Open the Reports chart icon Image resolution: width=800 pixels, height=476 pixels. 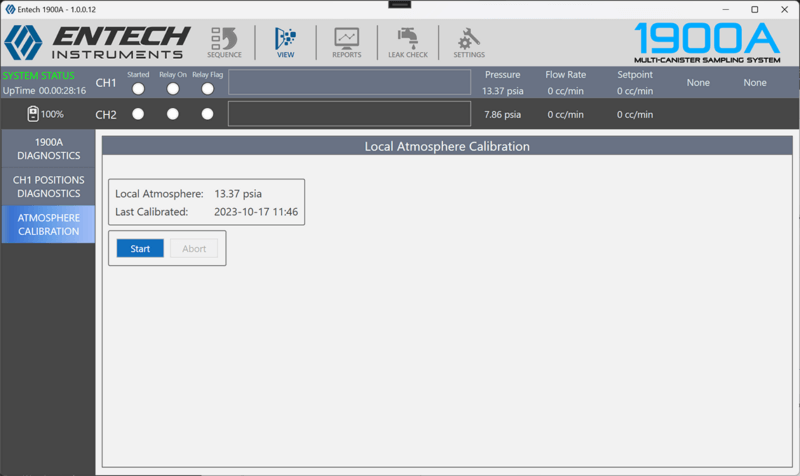point(347,42)
